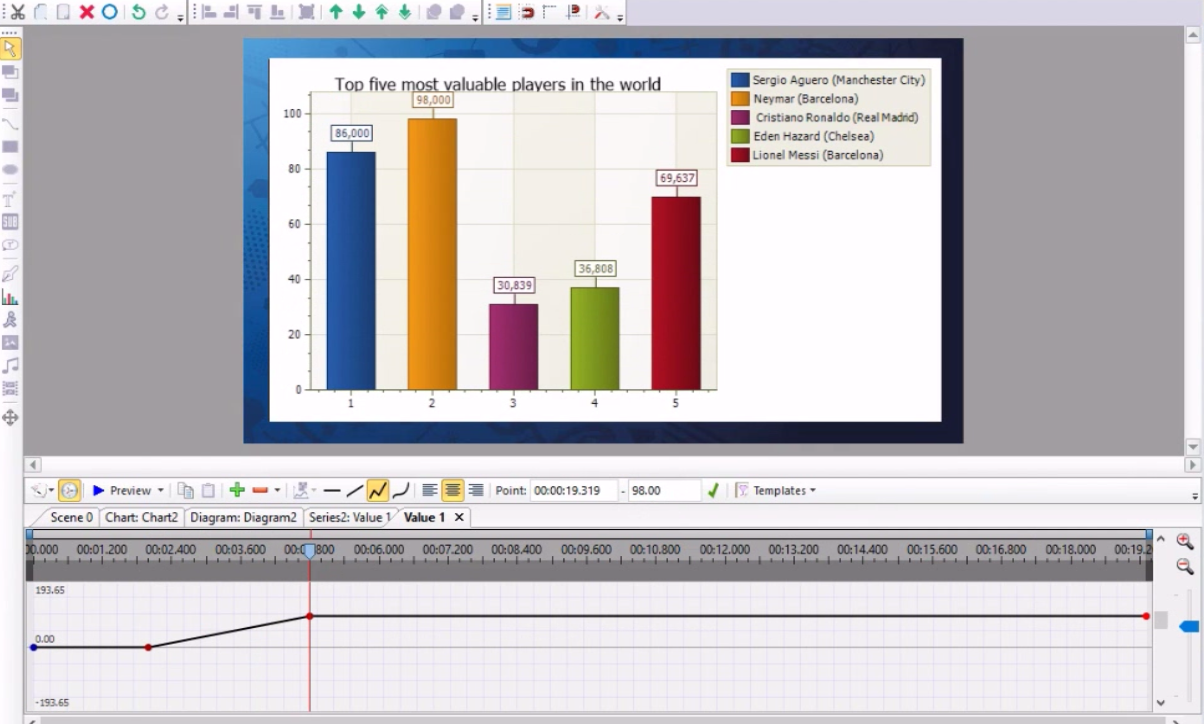
Task: Open dropdown arrow next to red minus icon
Action: (277, 491)
